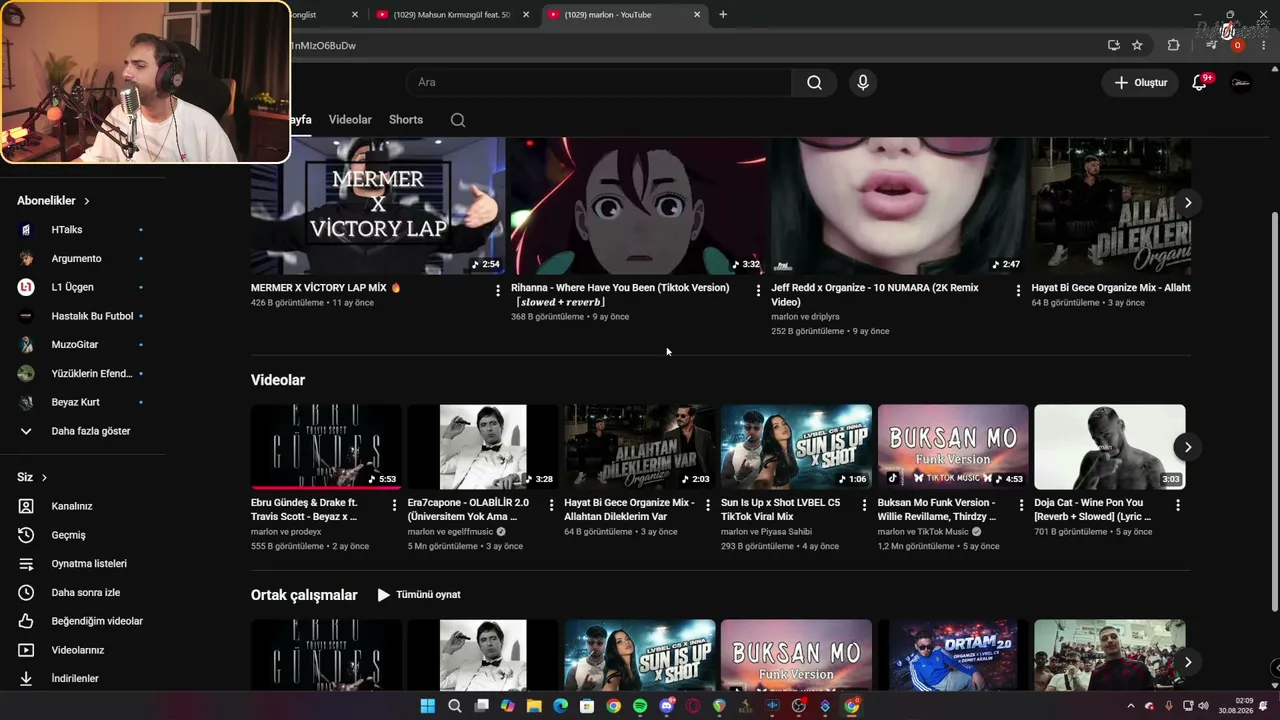Viewport: 1280px width, 720px height.
Task: Play the MERMER X VICTORY LAP thumbnail
Action: (x=378, y=206)
